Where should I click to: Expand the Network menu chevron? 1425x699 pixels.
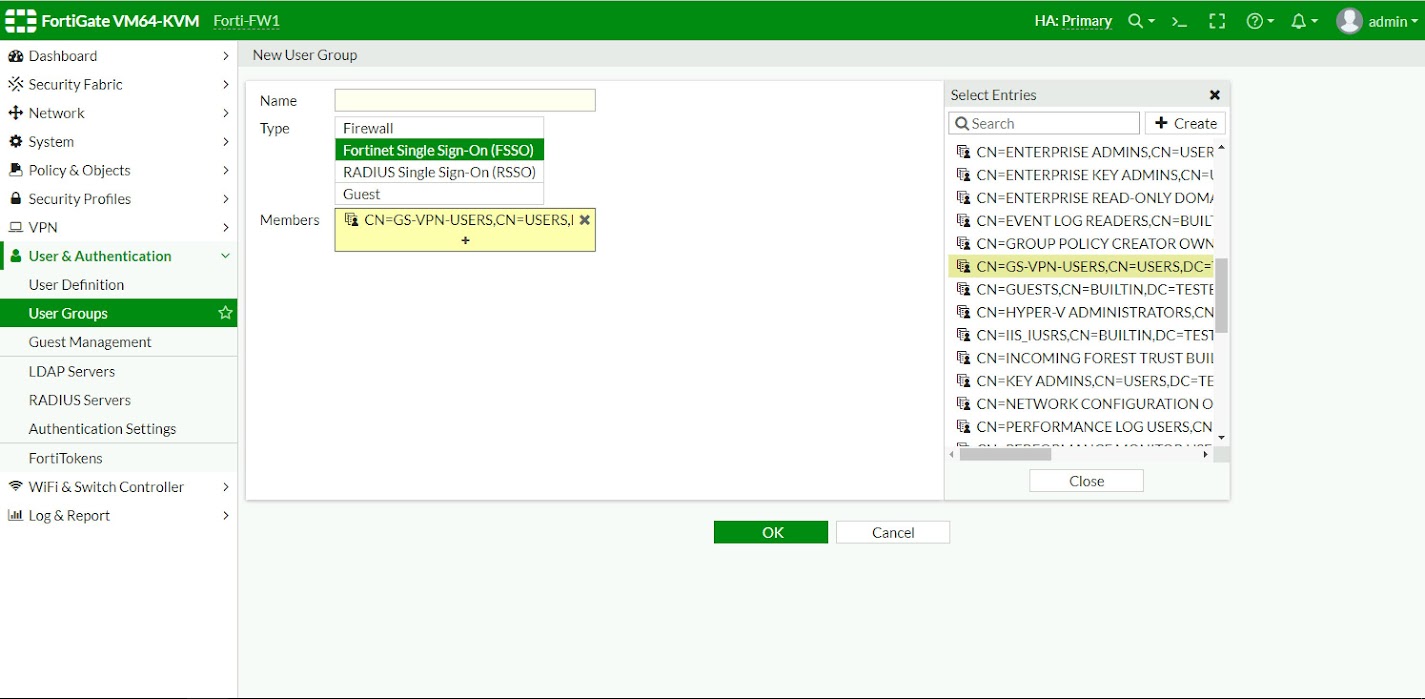pos(226,113)
